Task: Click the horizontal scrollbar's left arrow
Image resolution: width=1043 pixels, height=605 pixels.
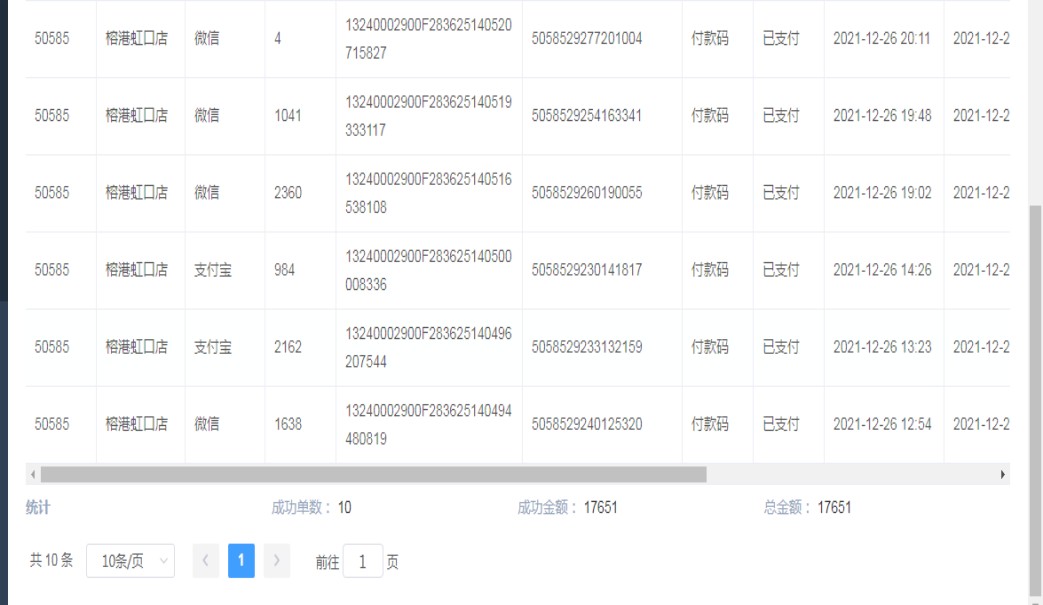Action: tap(32, 474)
